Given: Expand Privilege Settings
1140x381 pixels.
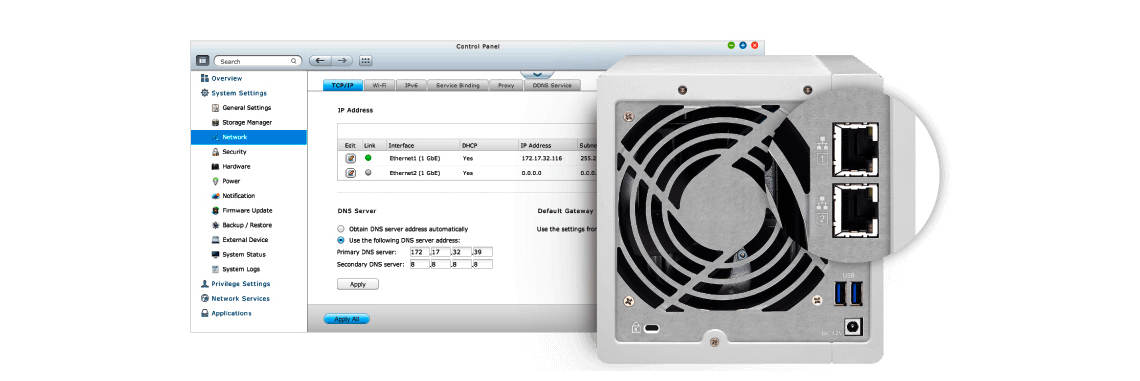Looking at the screenshot, I should coord(241,284).
